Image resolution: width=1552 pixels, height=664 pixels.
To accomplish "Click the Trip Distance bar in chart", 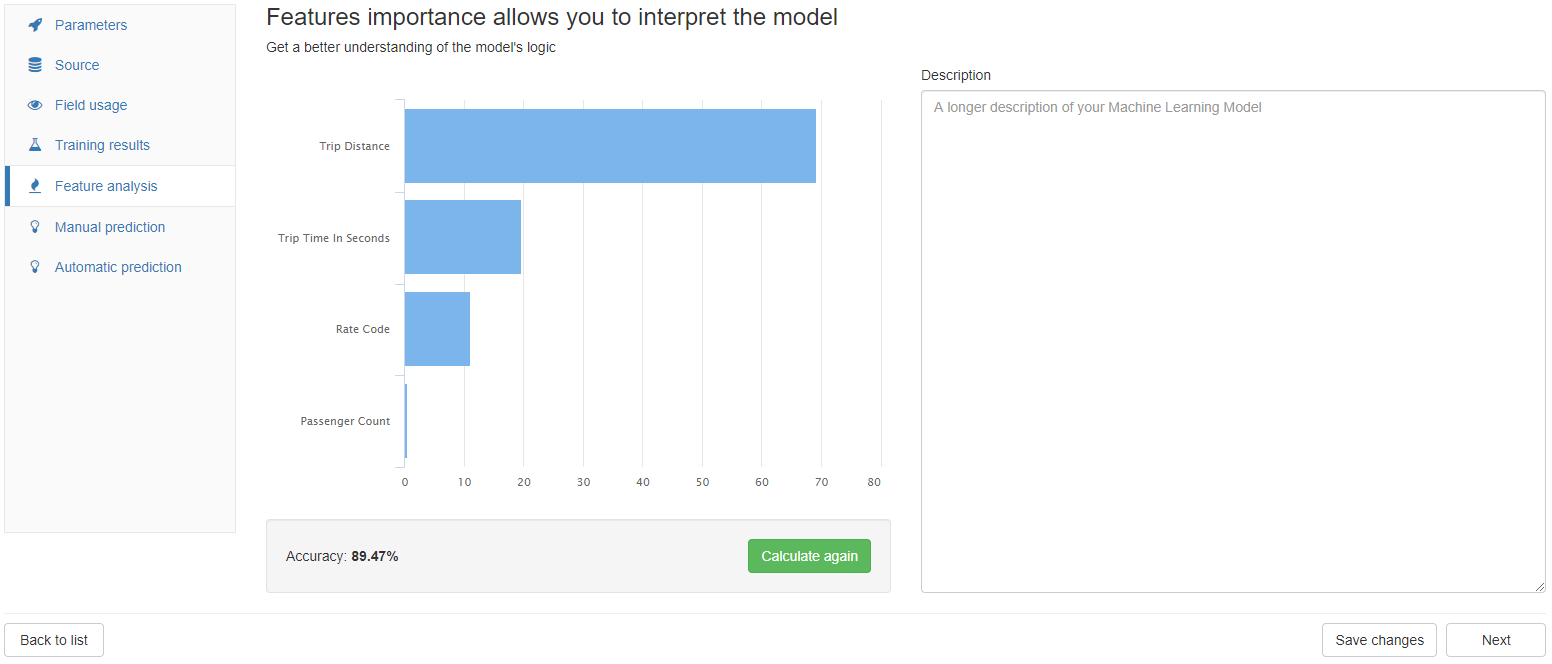I will point(610,146).
